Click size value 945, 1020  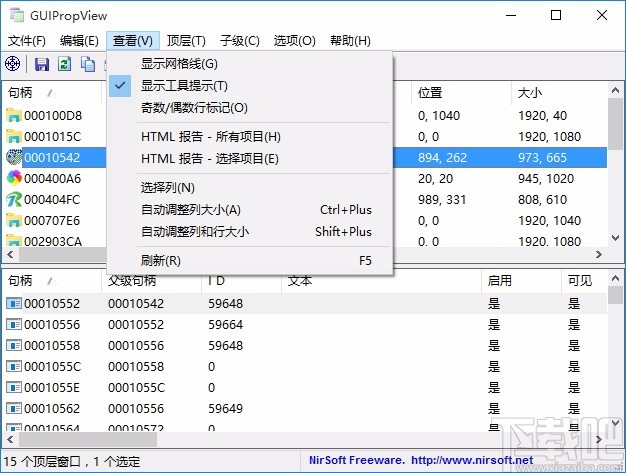coord(546,178)
